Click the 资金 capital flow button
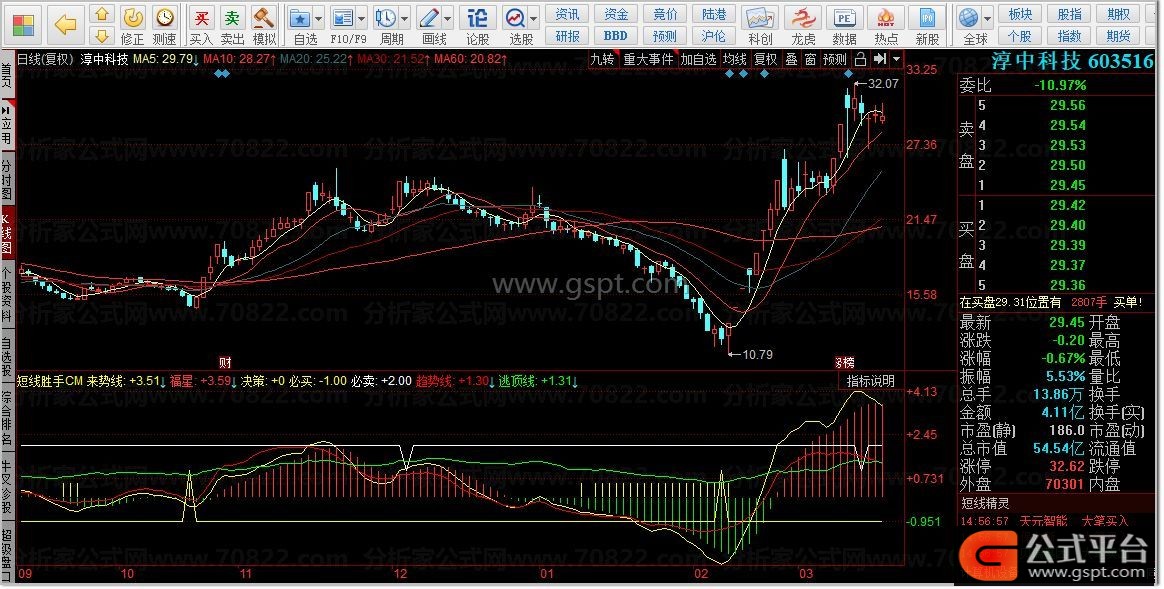1164x589 pixels. (616, 14)
